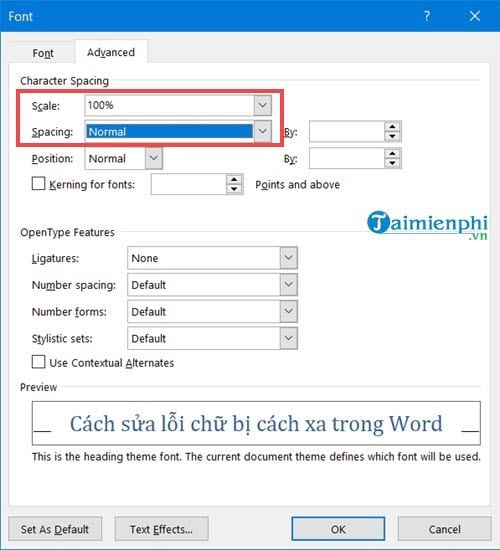Click the OpenType Features heading
The width and height of the screenshot is (500, 550).
click(67, 232)
